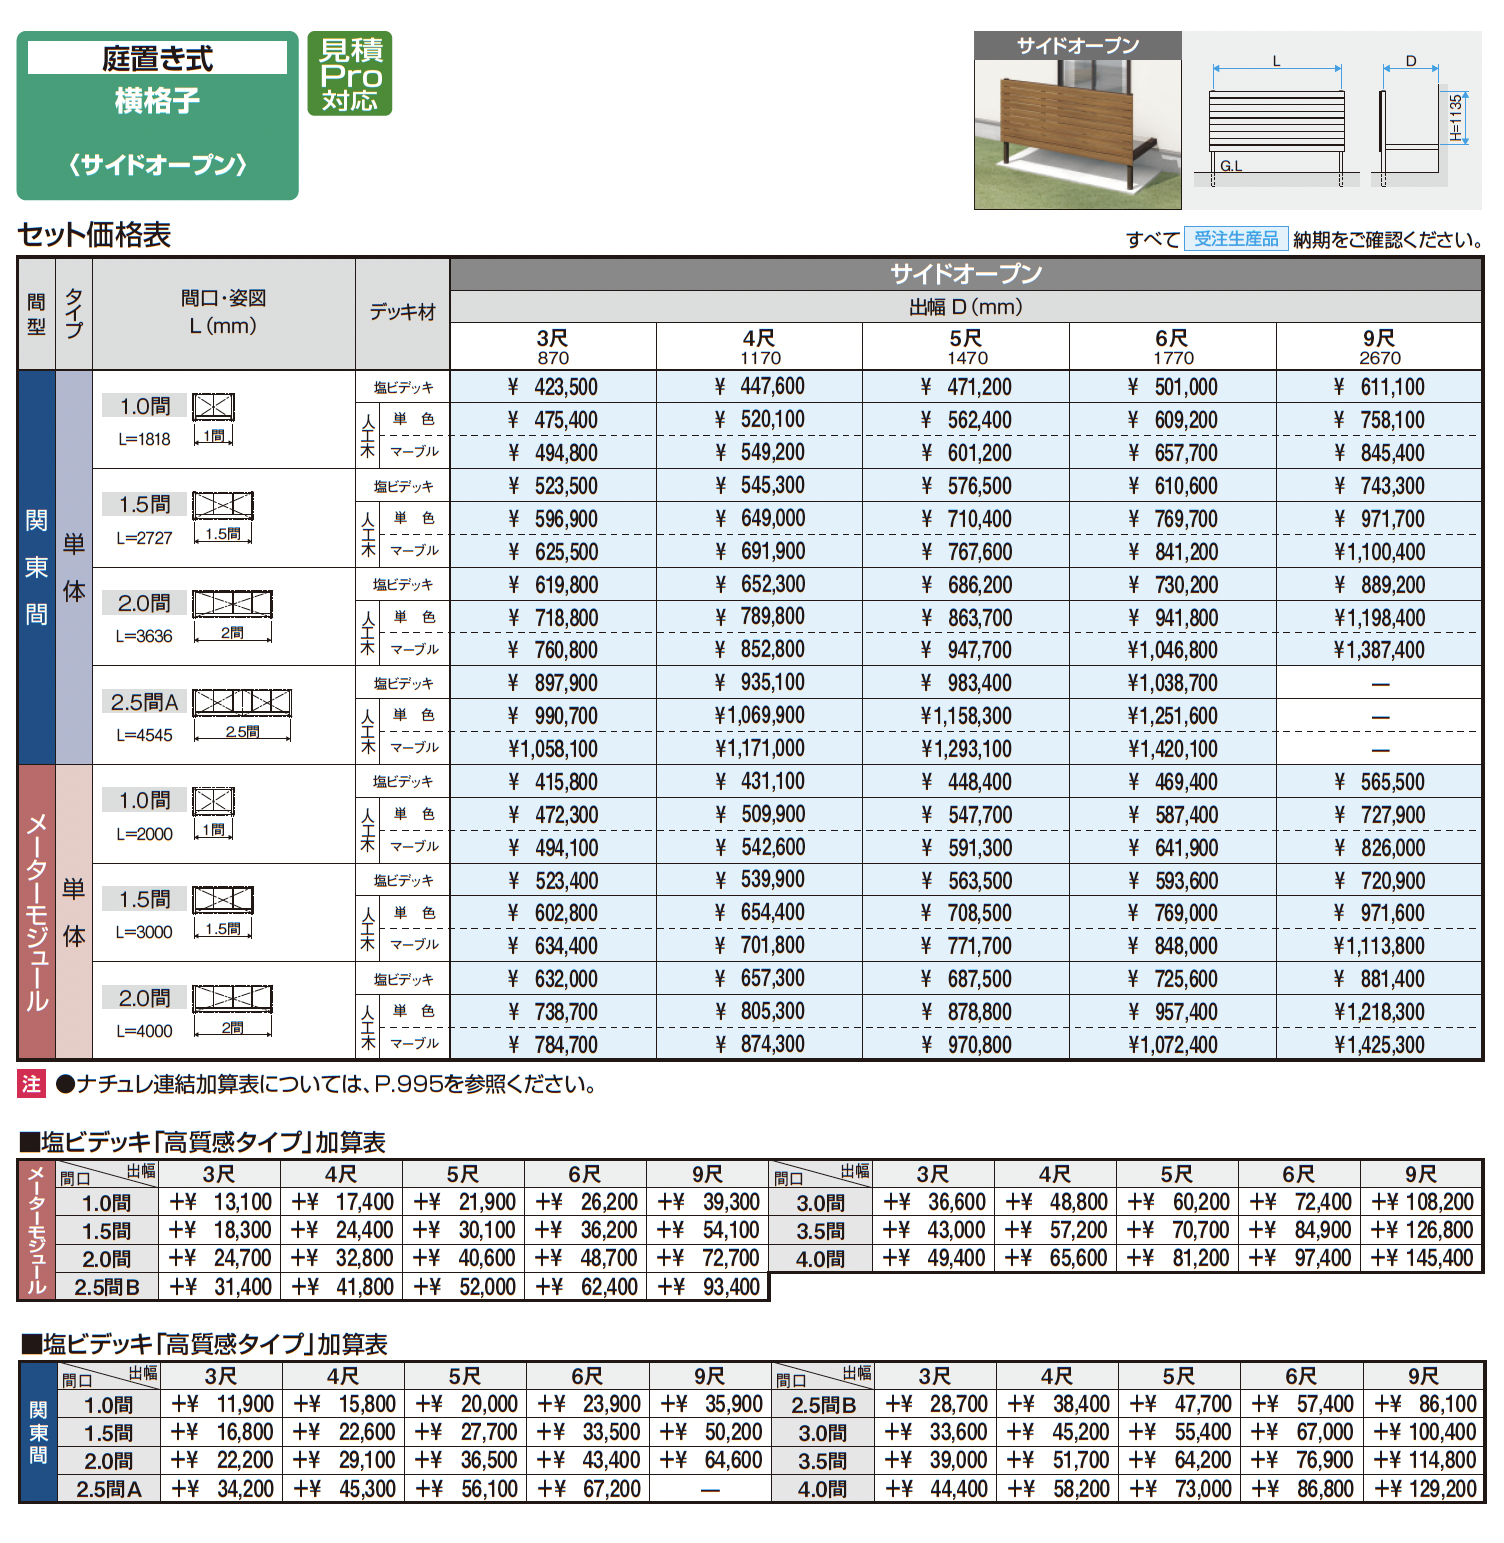1504x1543 pixels.
Task: Click the price ¥845,400
Action: pyautogui.click(x=1379, y=453)
